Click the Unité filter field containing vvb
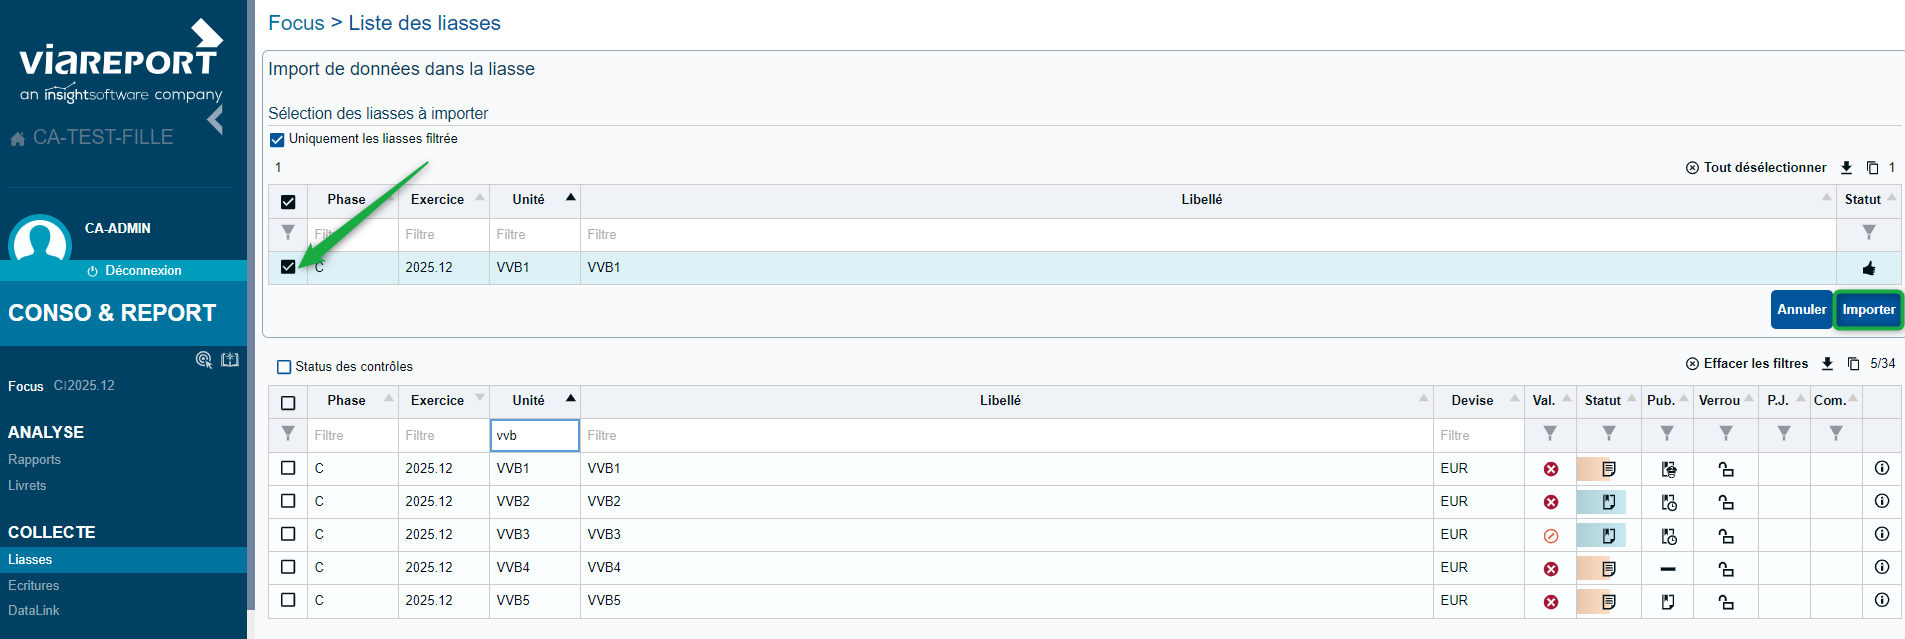Image resolution: width=1905 pixels, height=639 pixels. (535, 436)
